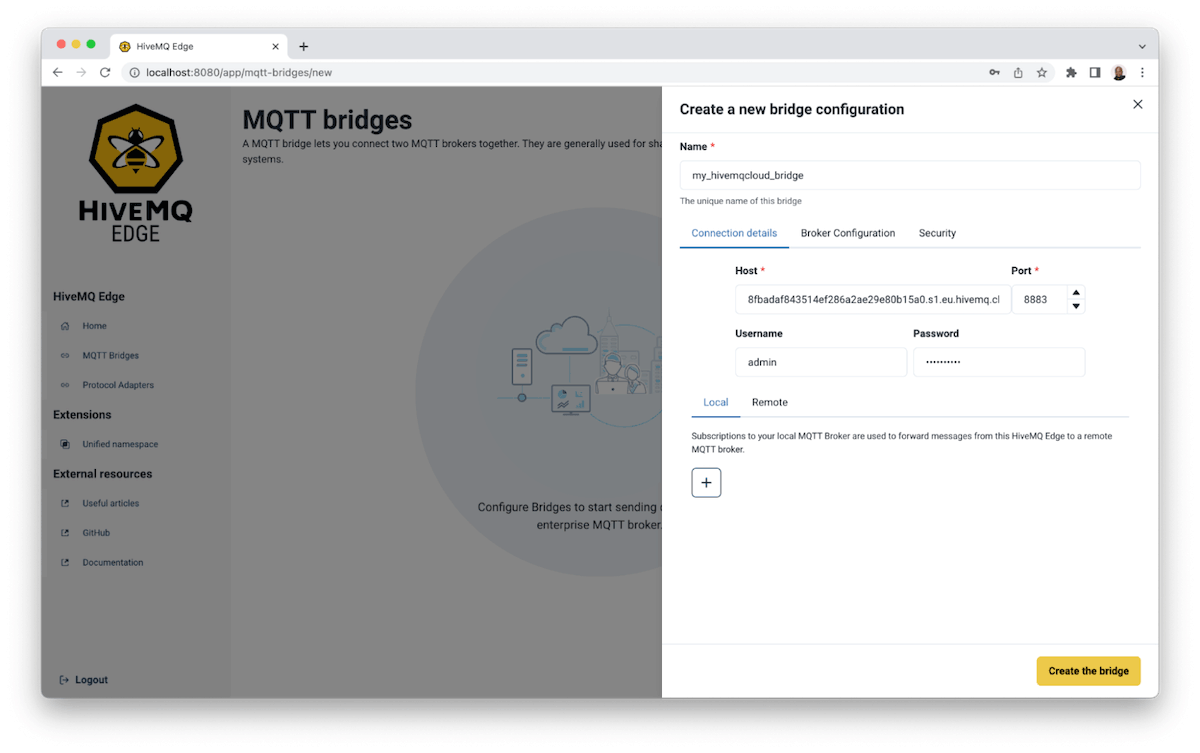Viewport: 1200px width, 753px height.
Task: Open Useful articles link
Action: pyautogui.click(x=111, y=503)
